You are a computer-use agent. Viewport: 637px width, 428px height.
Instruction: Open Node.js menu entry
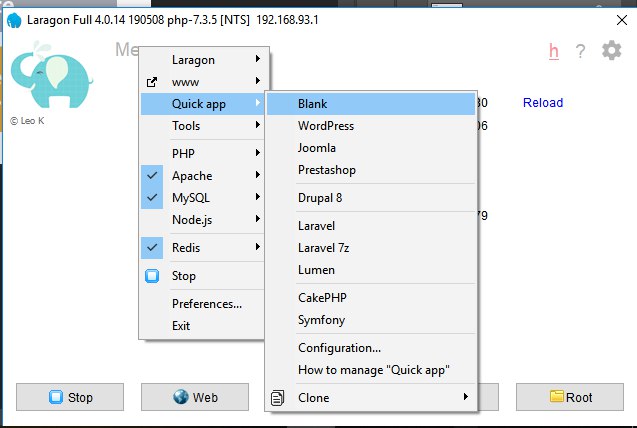(x=202, y=220)
